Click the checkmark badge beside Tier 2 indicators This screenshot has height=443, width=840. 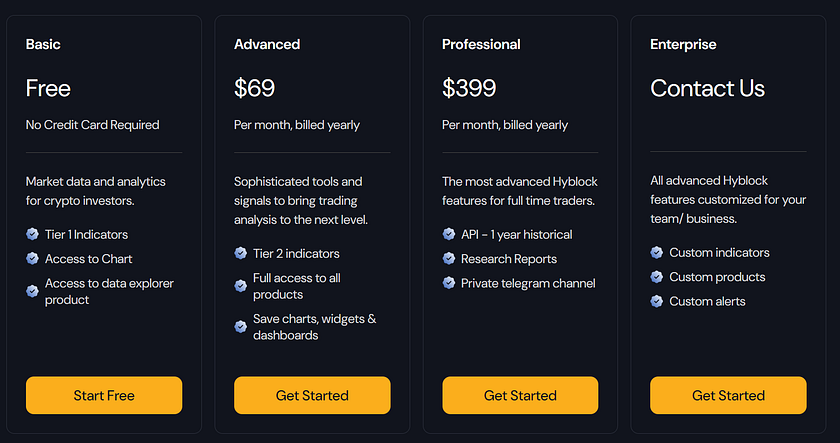tap(241, 253)
